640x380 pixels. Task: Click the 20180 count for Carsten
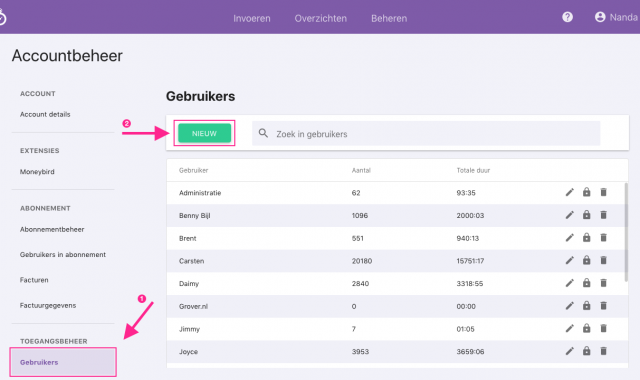tap(362, 261)
